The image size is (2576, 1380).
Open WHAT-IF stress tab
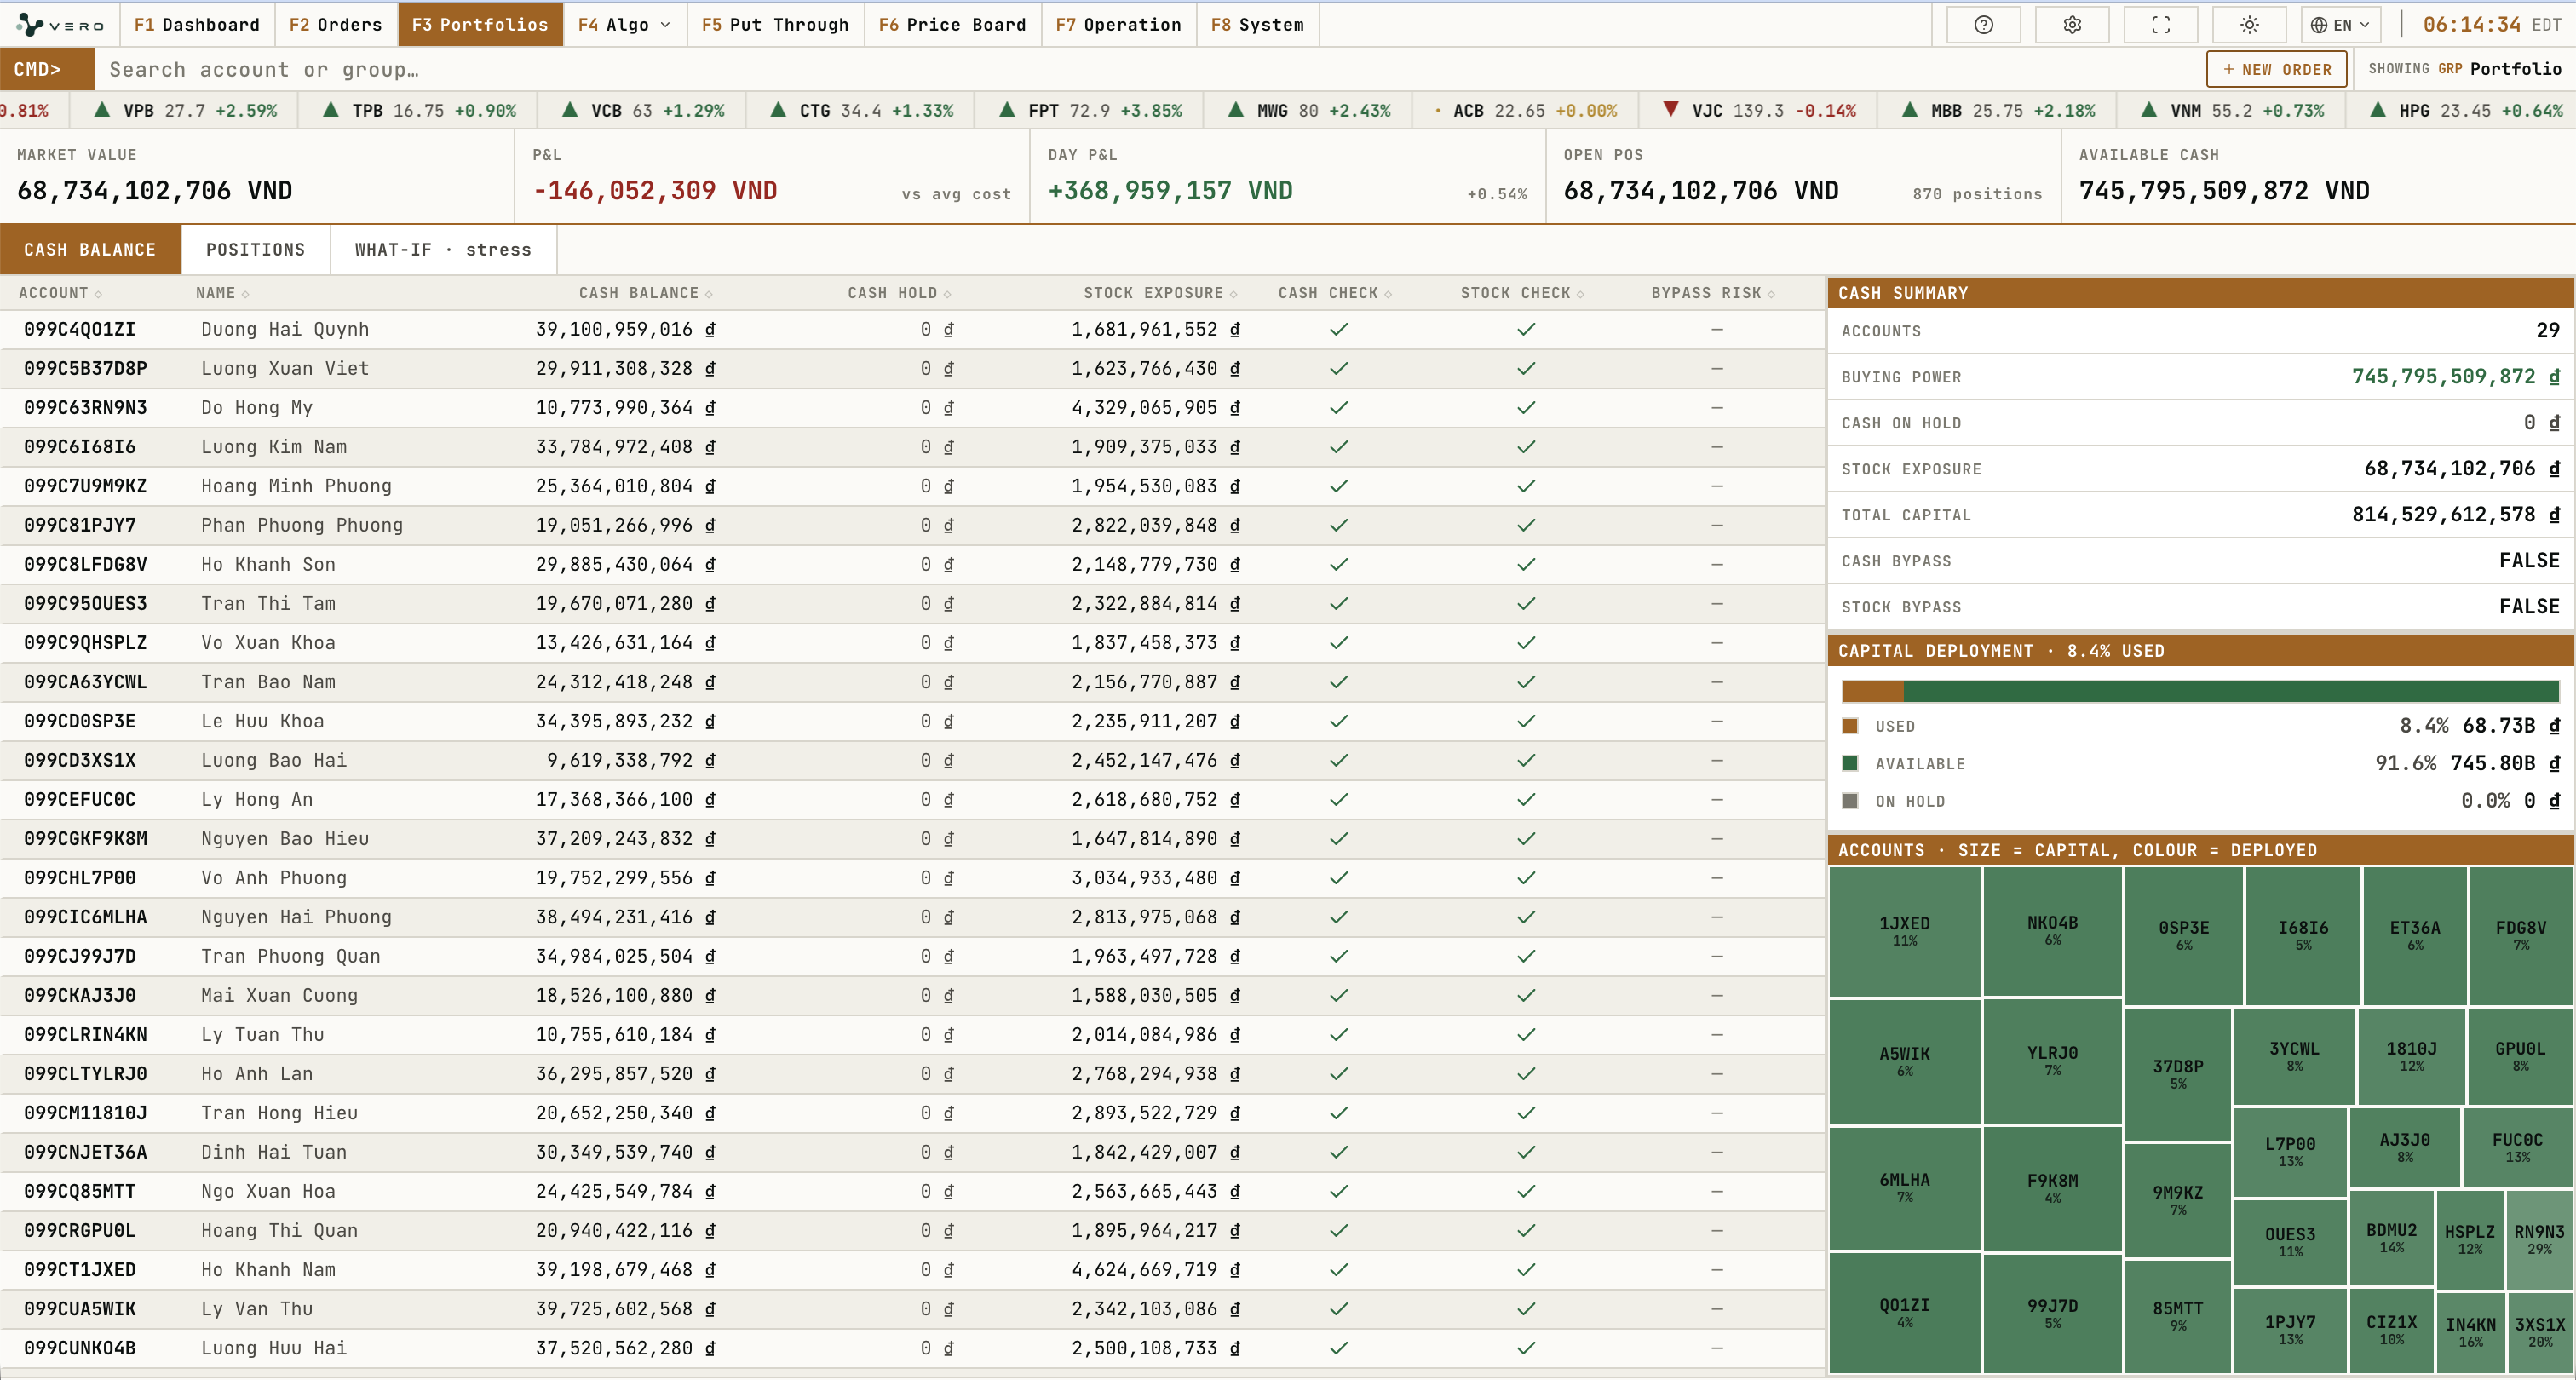tap(443, 250)
